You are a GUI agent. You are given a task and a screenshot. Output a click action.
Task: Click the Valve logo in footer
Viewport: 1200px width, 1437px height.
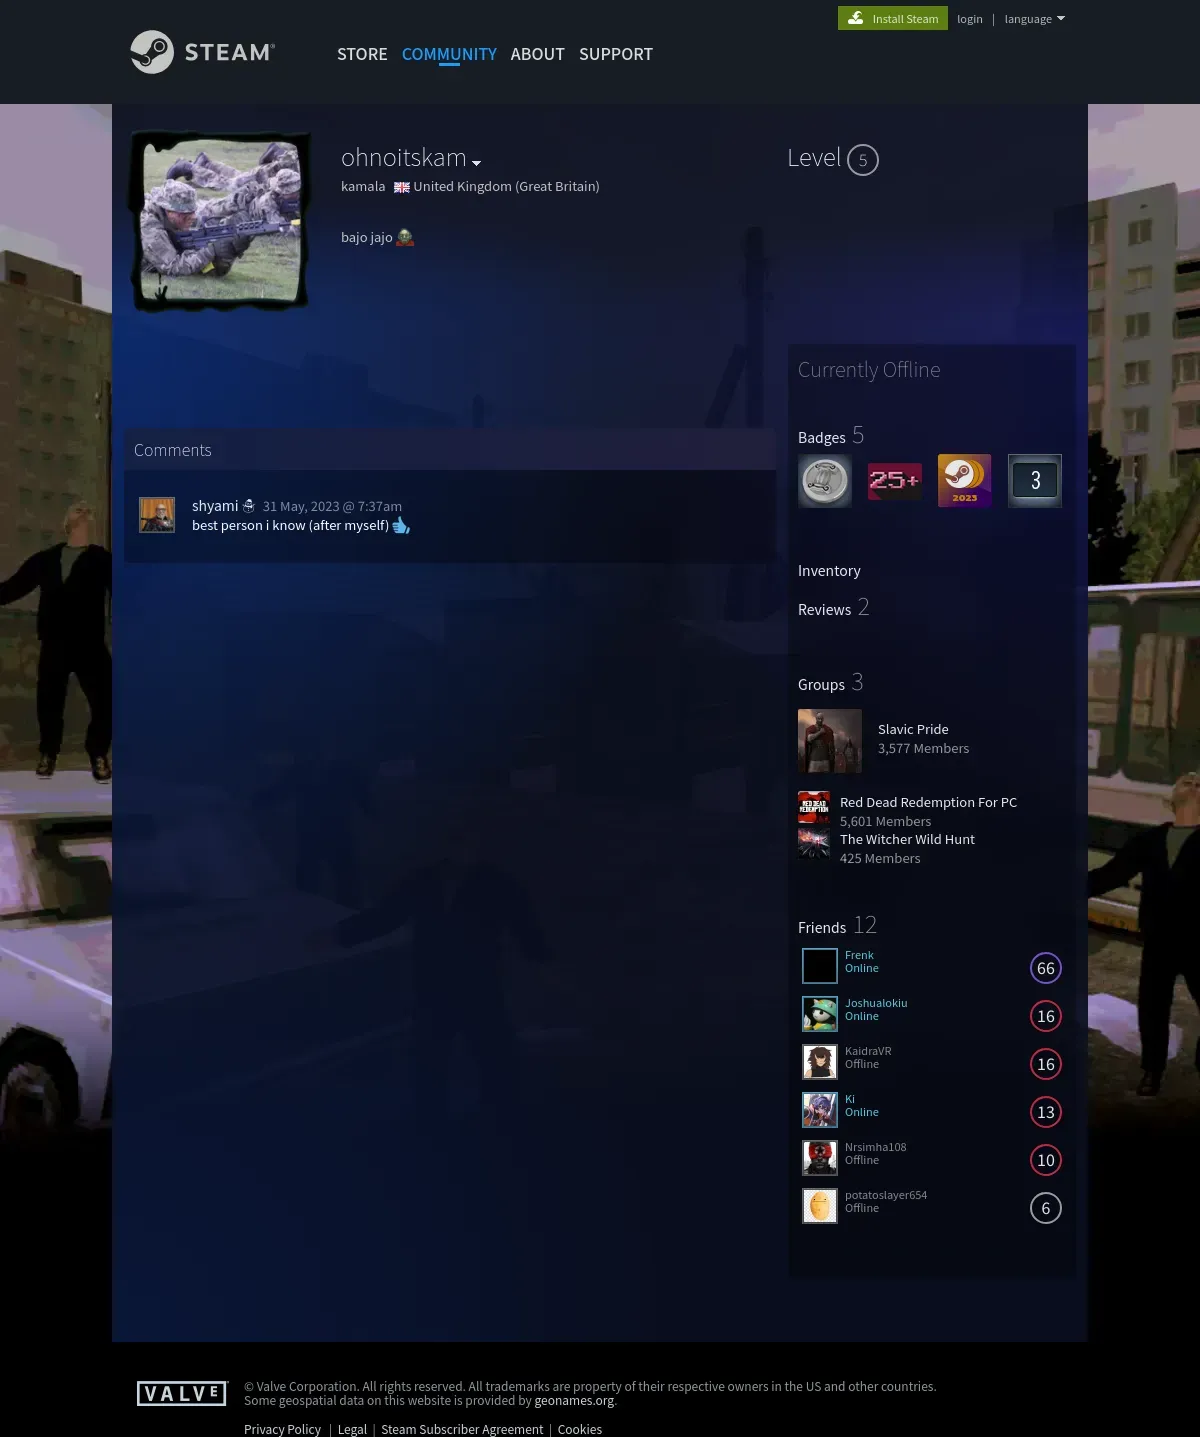tap(182, 1393)
